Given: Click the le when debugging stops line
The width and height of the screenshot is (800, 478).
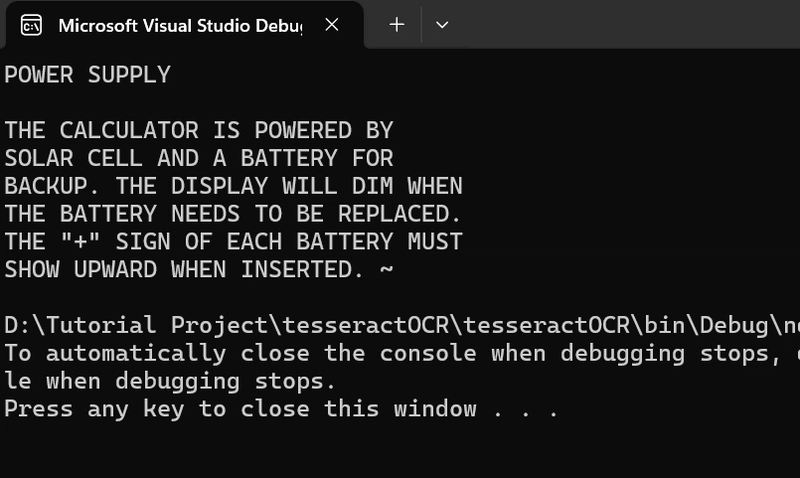Looking at the screenshot, I should tap(170, 381).
